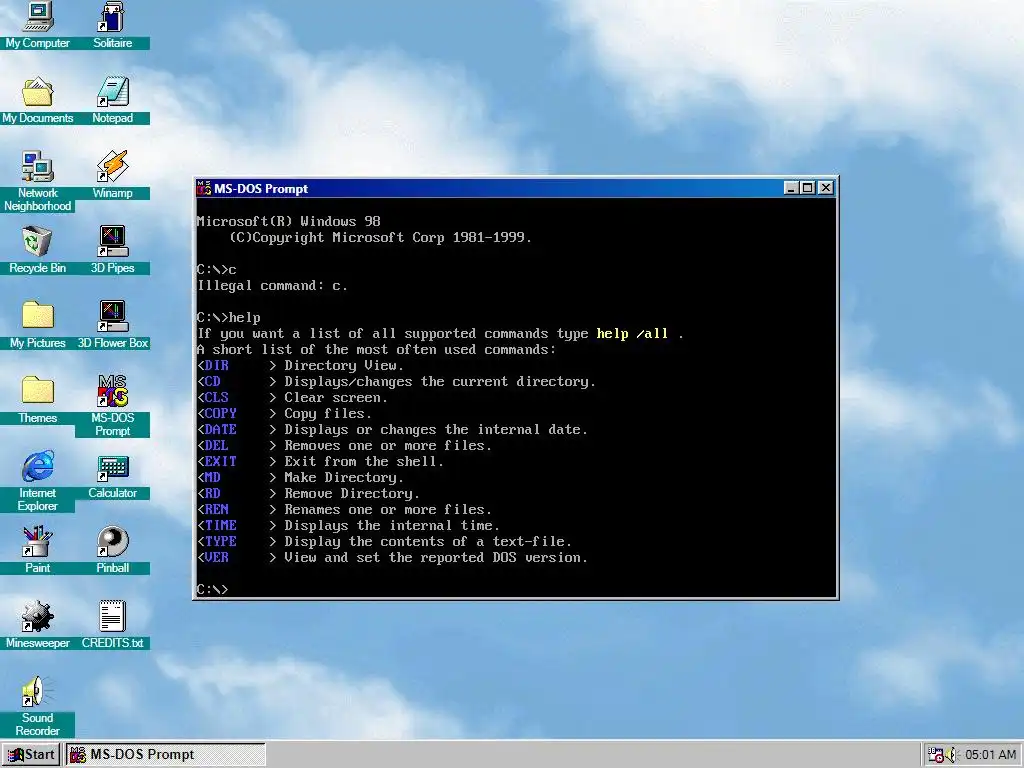This screenshot has width=1024, height=768.
Task: Launch the Internet Explorer icon
Action: 37,481
